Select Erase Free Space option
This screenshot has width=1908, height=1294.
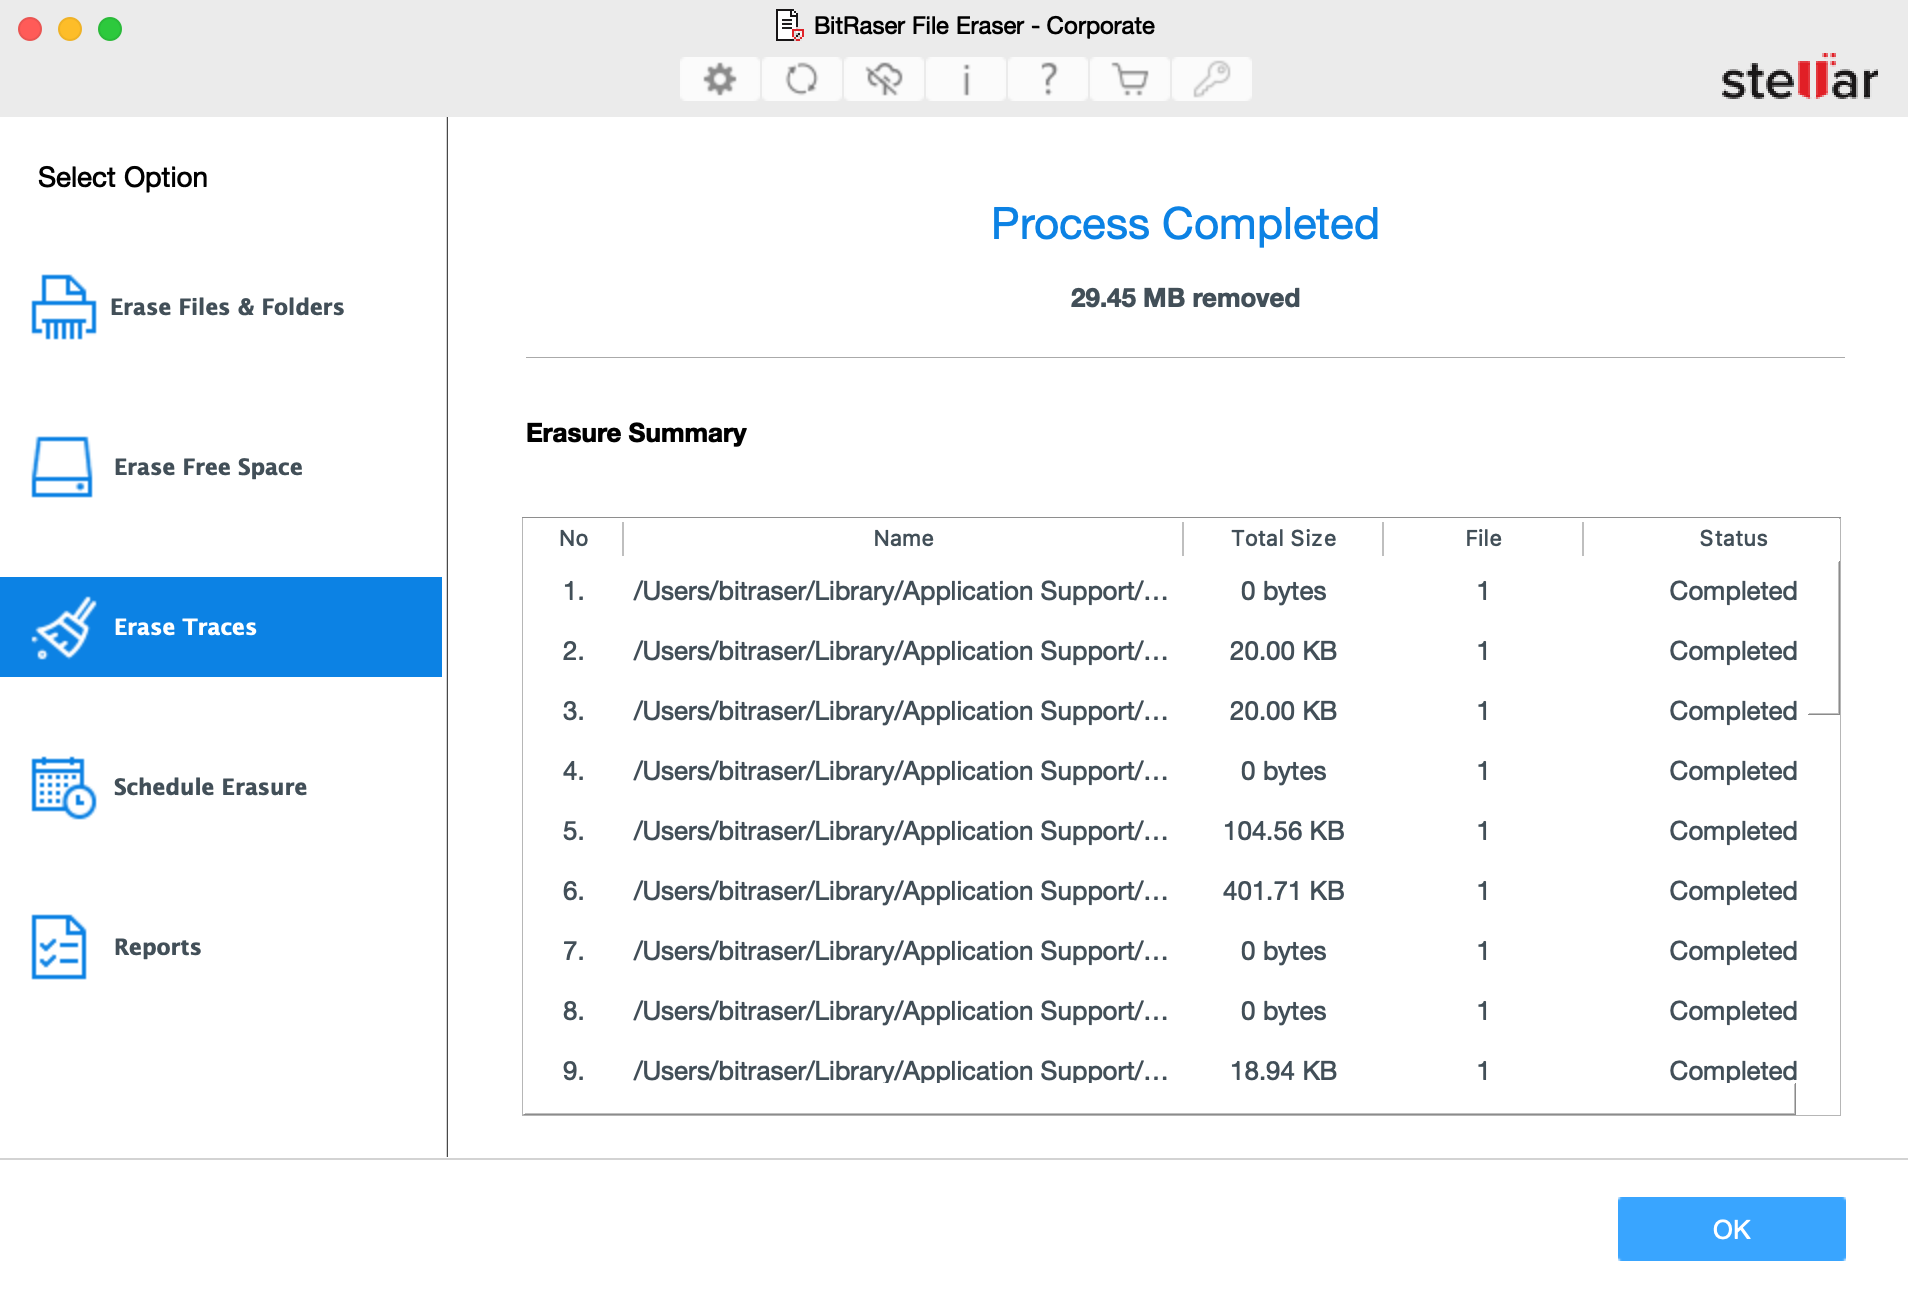click(221, 467)
